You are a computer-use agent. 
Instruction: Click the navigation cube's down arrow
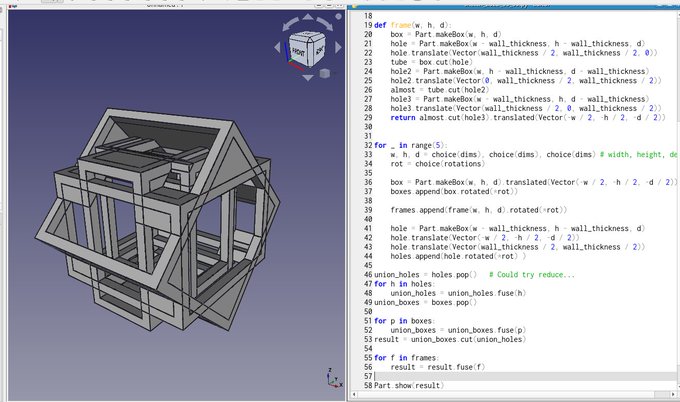point(307,78)
